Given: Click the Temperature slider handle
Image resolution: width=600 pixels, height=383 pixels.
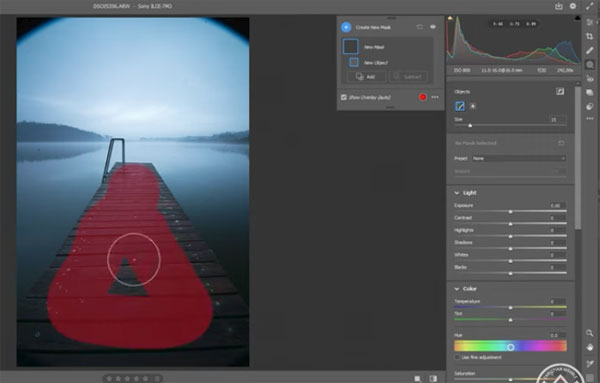Looking at the screenshot, I should (x=510, y=307).
